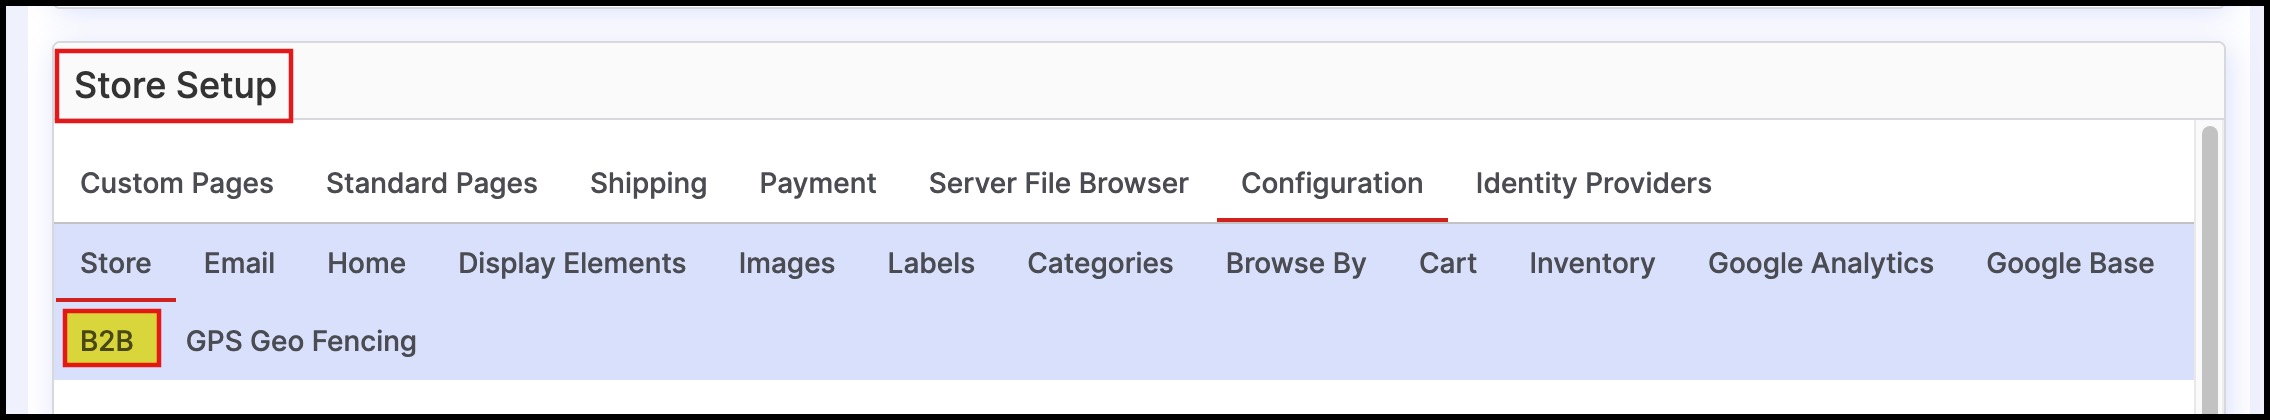The width and height of the screenshot is (2270, 420).
Task: Open the Labels sub-tab
Action: coord(931,263)
